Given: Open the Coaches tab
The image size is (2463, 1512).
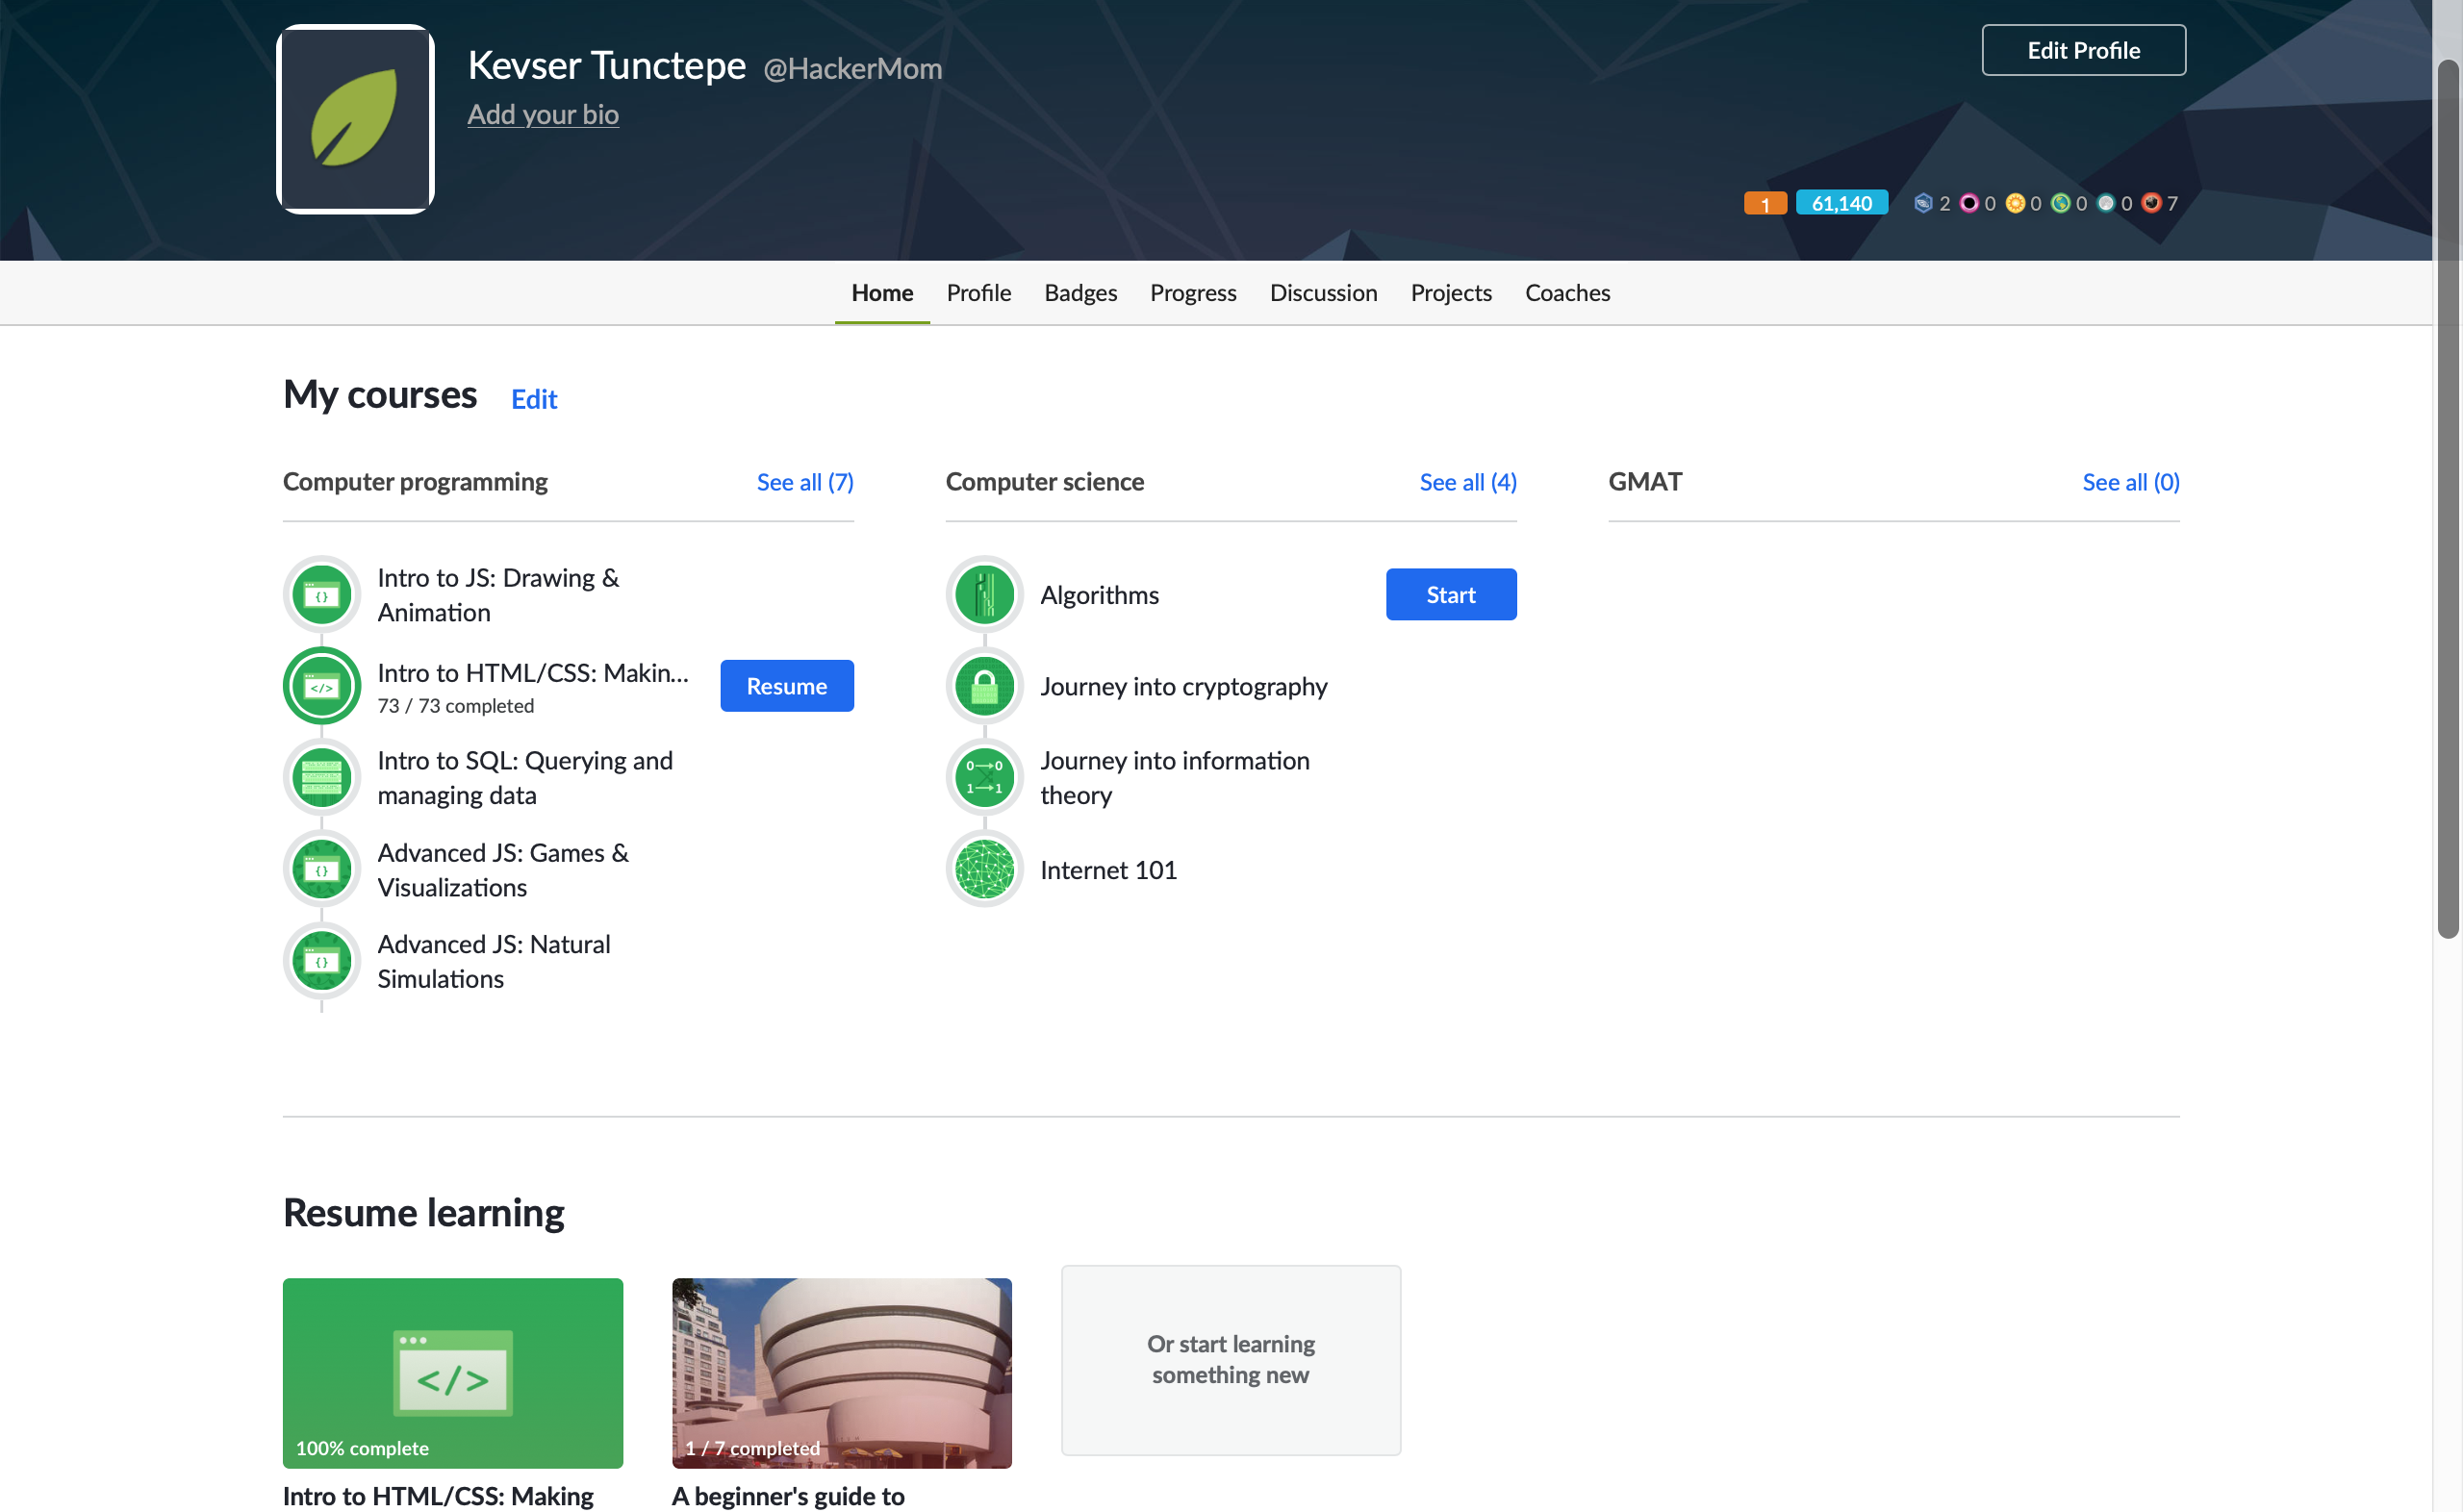Looking at the screenshot, I should click(x=1567, y=292).
